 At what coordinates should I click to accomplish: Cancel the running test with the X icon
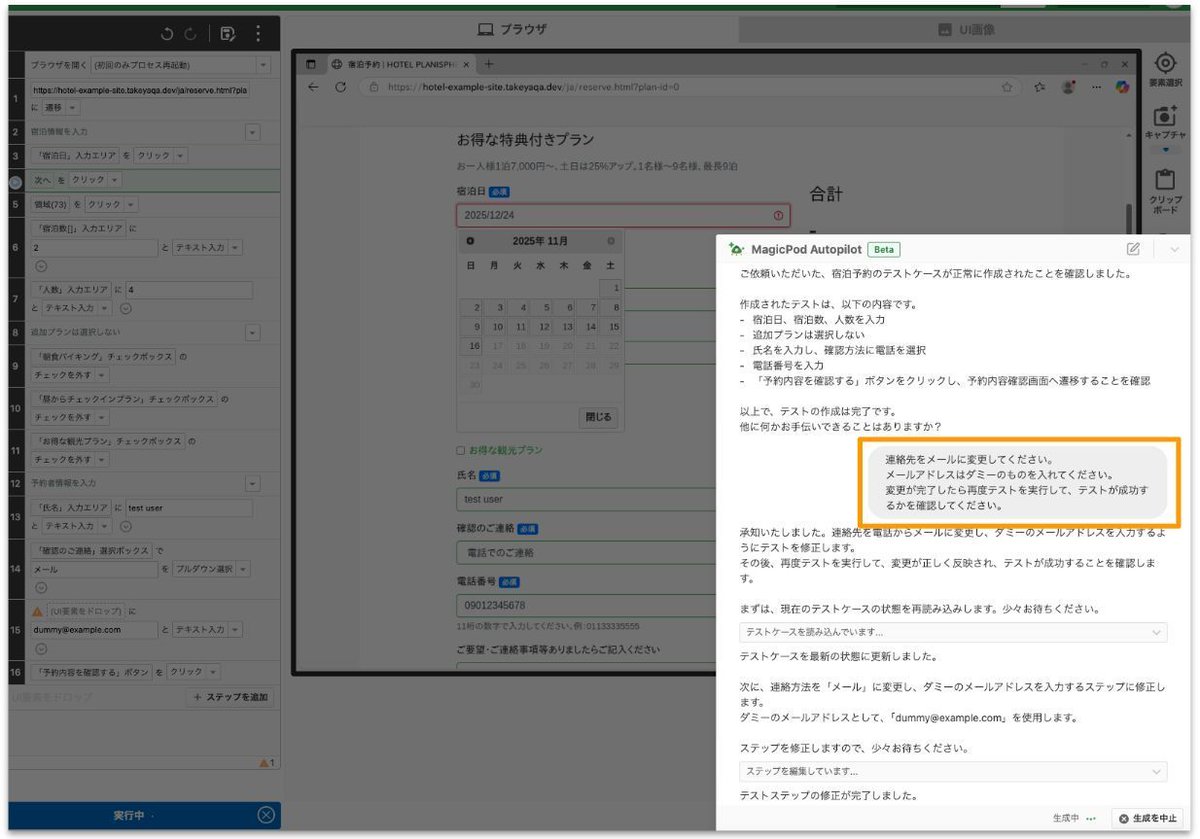pyautogui.click(x=266, y=815)
